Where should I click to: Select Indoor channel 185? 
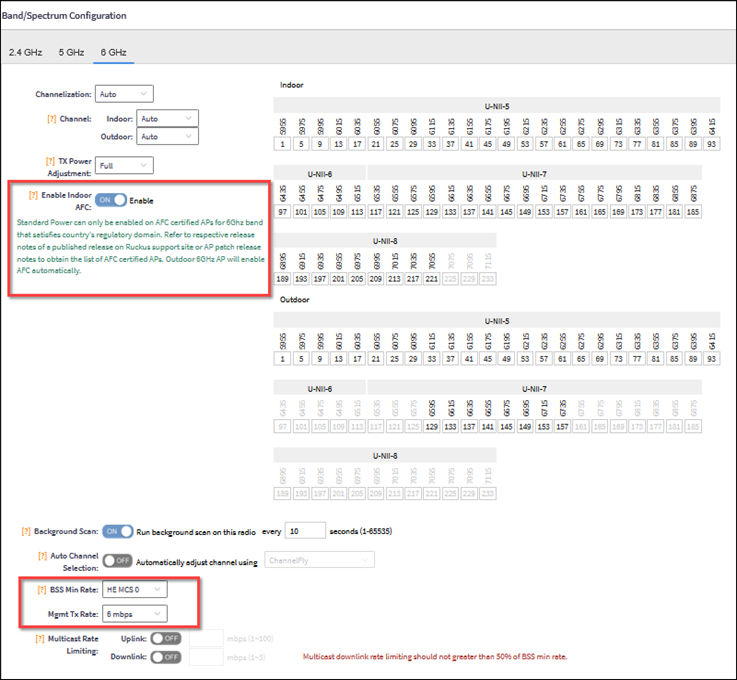[693, 211]
